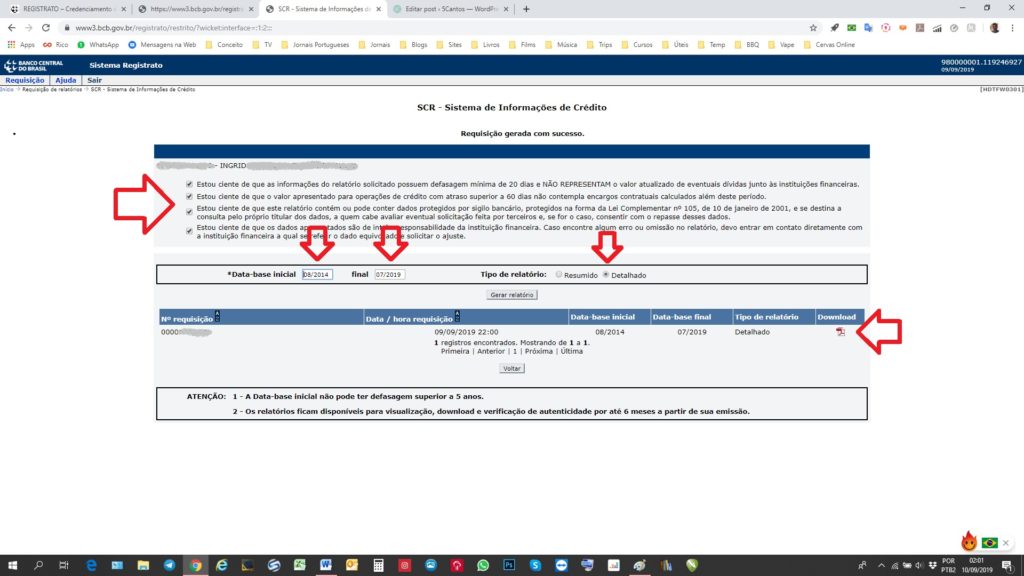
Task: Open the Mensagens na Web bookmark
Action: (x=162, y=45)
